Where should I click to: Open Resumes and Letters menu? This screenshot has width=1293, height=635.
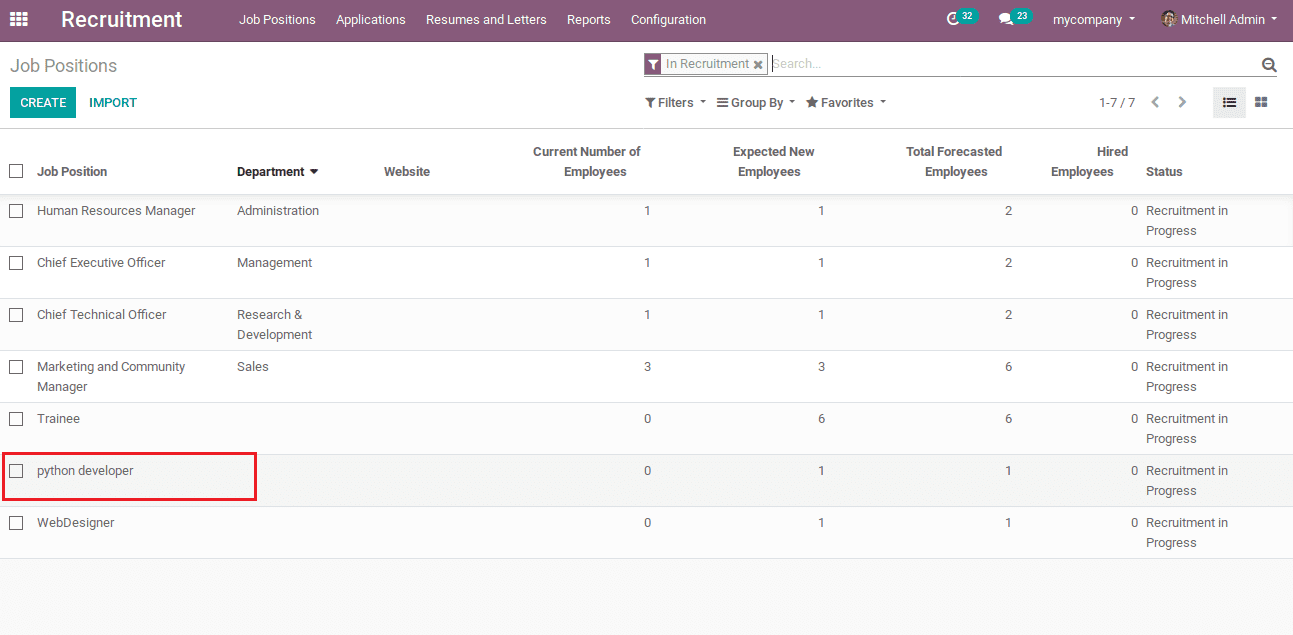click(486, 20)
